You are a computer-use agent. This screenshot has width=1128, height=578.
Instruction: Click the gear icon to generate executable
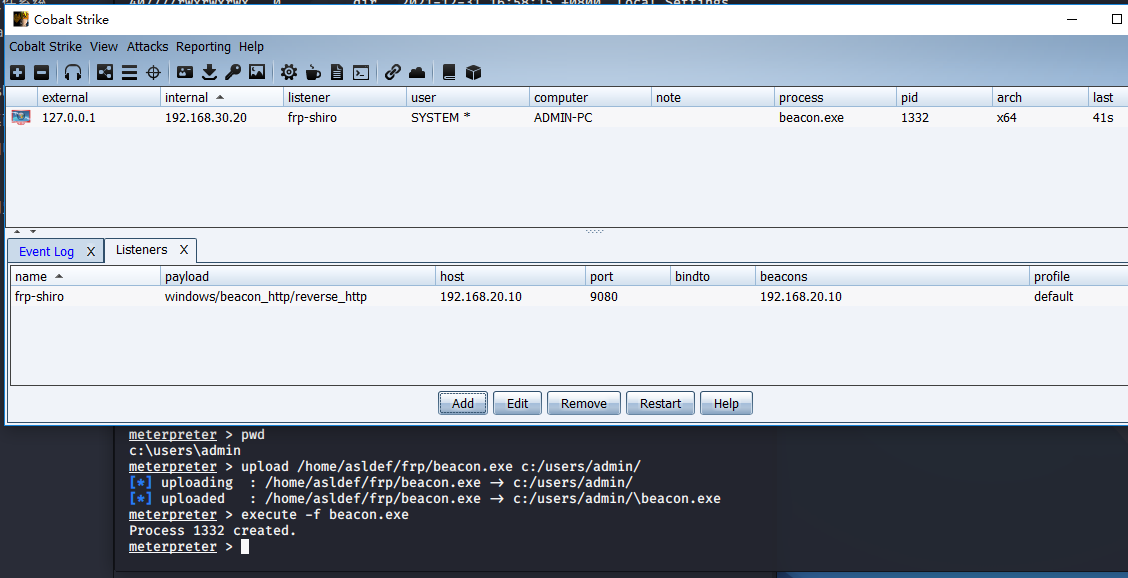(288, 72)
